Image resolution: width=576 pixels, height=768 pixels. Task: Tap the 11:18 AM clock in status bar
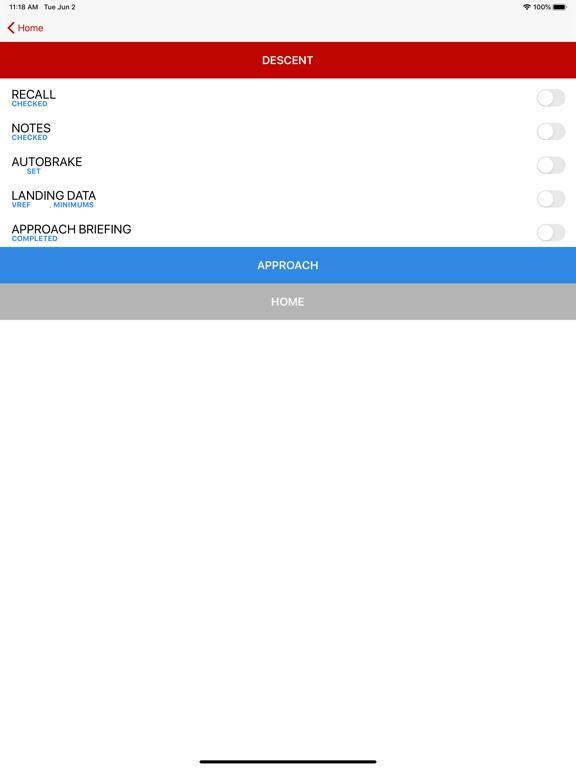24,7
